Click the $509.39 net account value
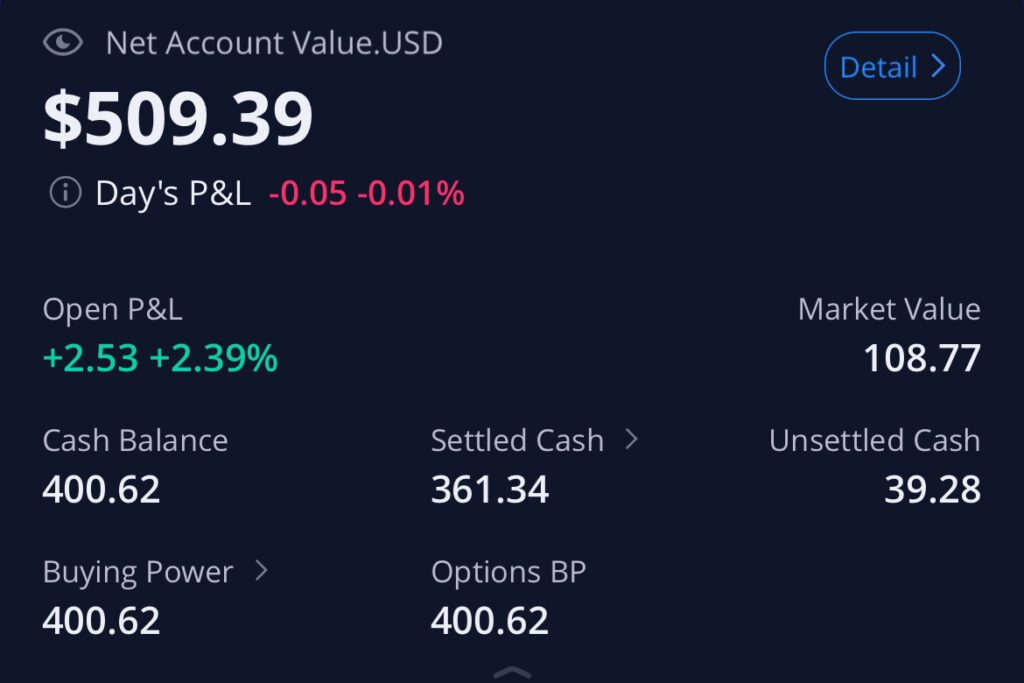This screenshot has height=683, width=1024. [x=178, y=120]
